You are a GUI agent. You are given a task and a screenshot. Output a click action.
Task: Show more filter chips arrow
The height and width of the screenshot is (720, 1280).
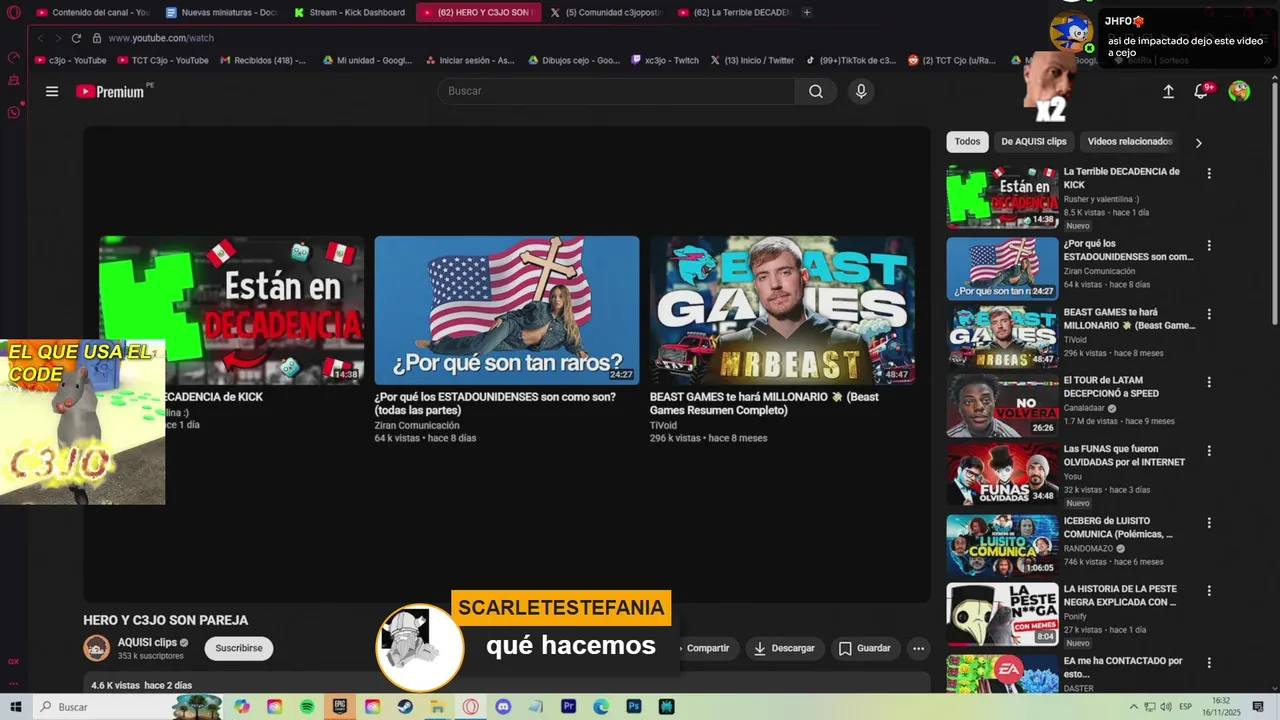point(1199,142)
